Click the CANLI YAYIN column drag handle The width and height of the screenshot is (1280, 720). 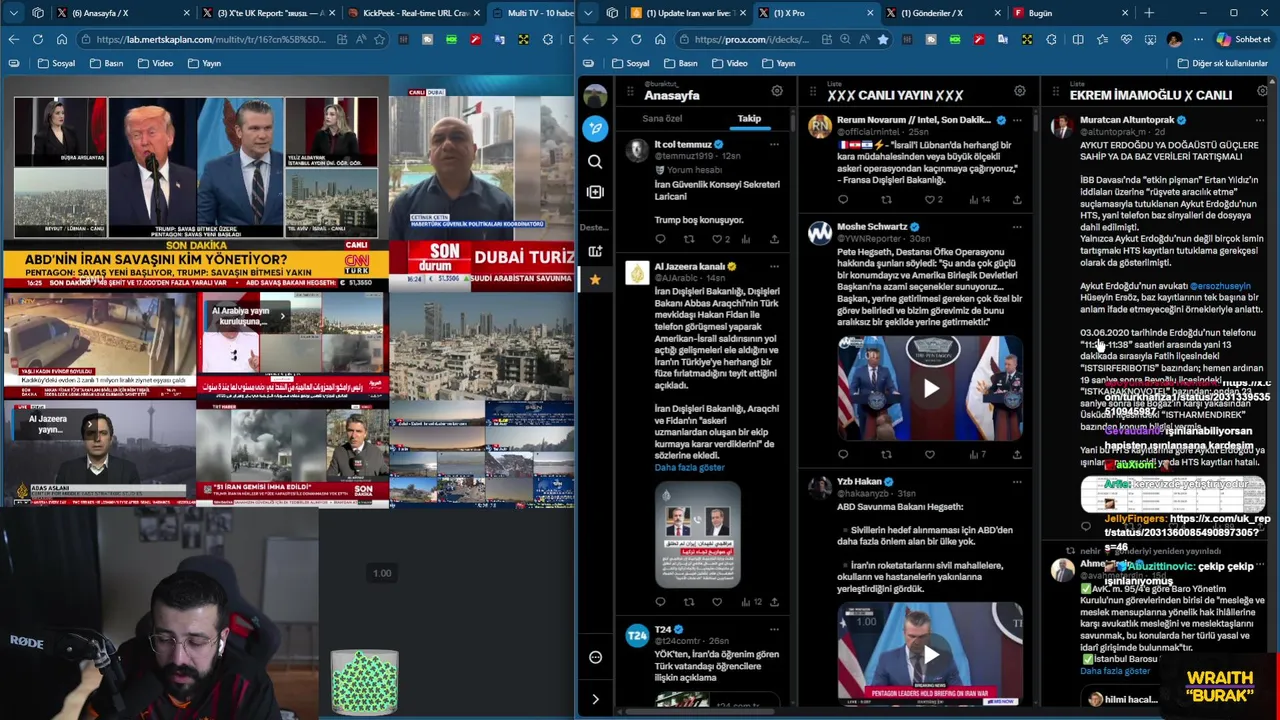coord(812,92)
